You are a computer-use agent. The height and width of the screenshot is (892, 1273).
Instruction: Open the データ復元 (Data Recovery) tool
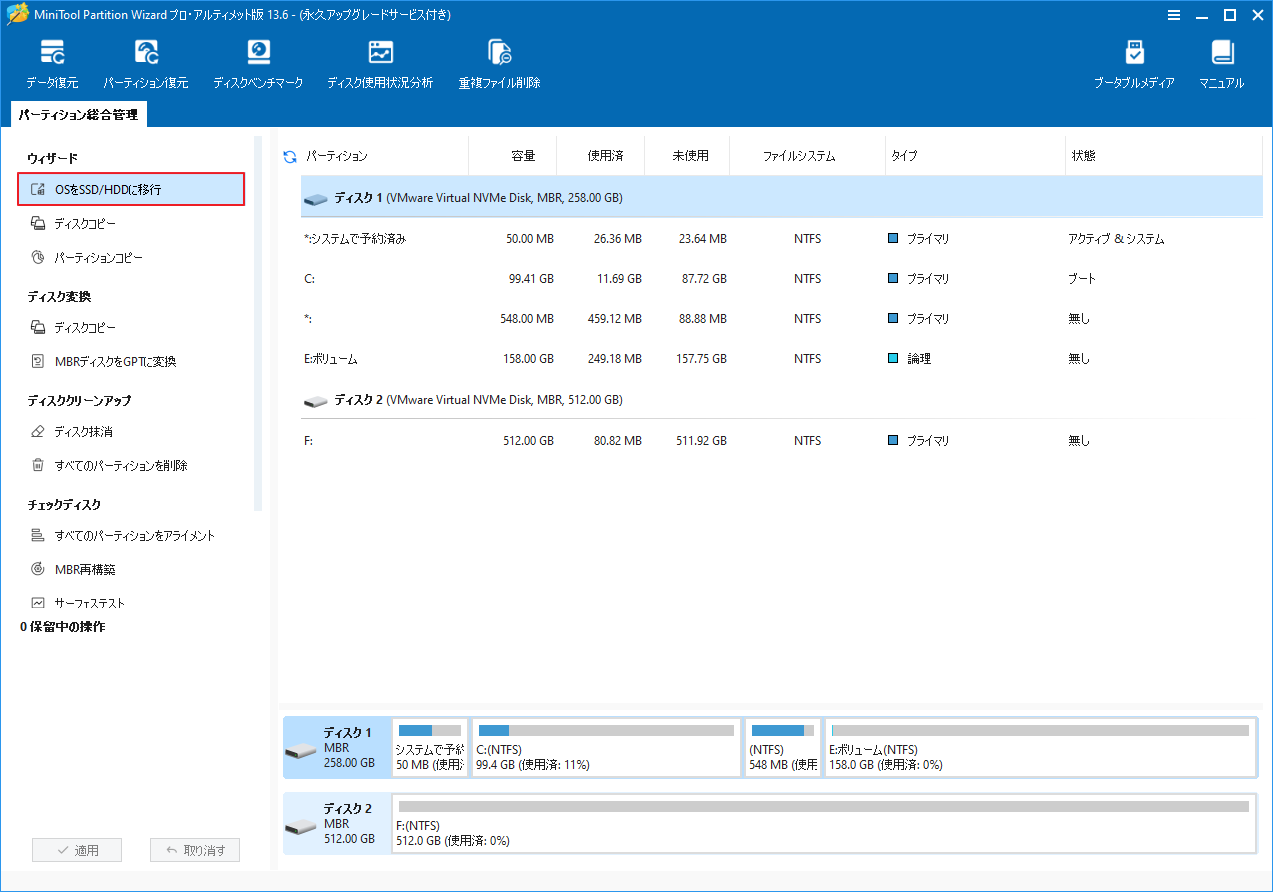(x=51, y=62)
